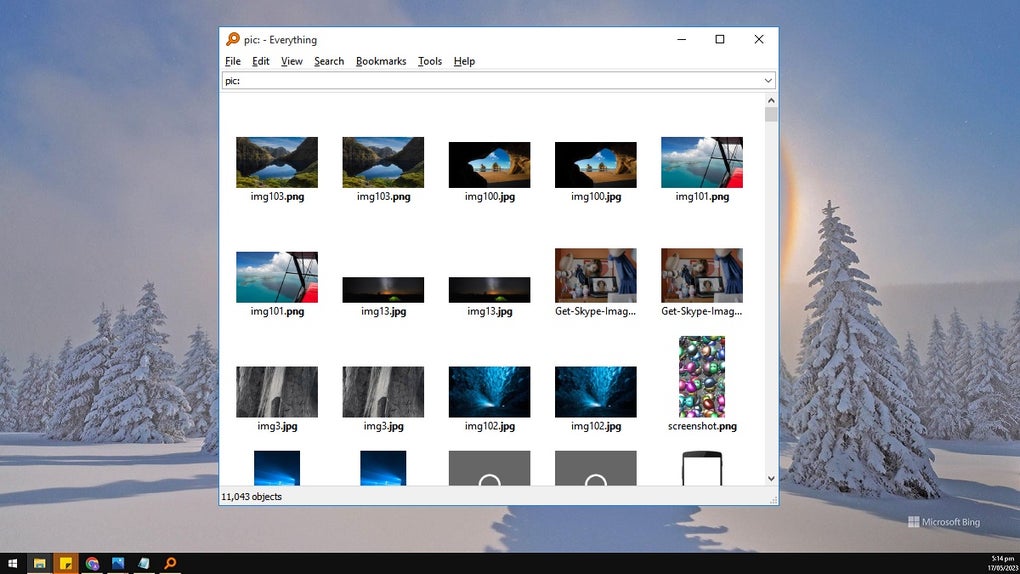
Task: Click the right img102.jpg file name
Action: [595, 426]
